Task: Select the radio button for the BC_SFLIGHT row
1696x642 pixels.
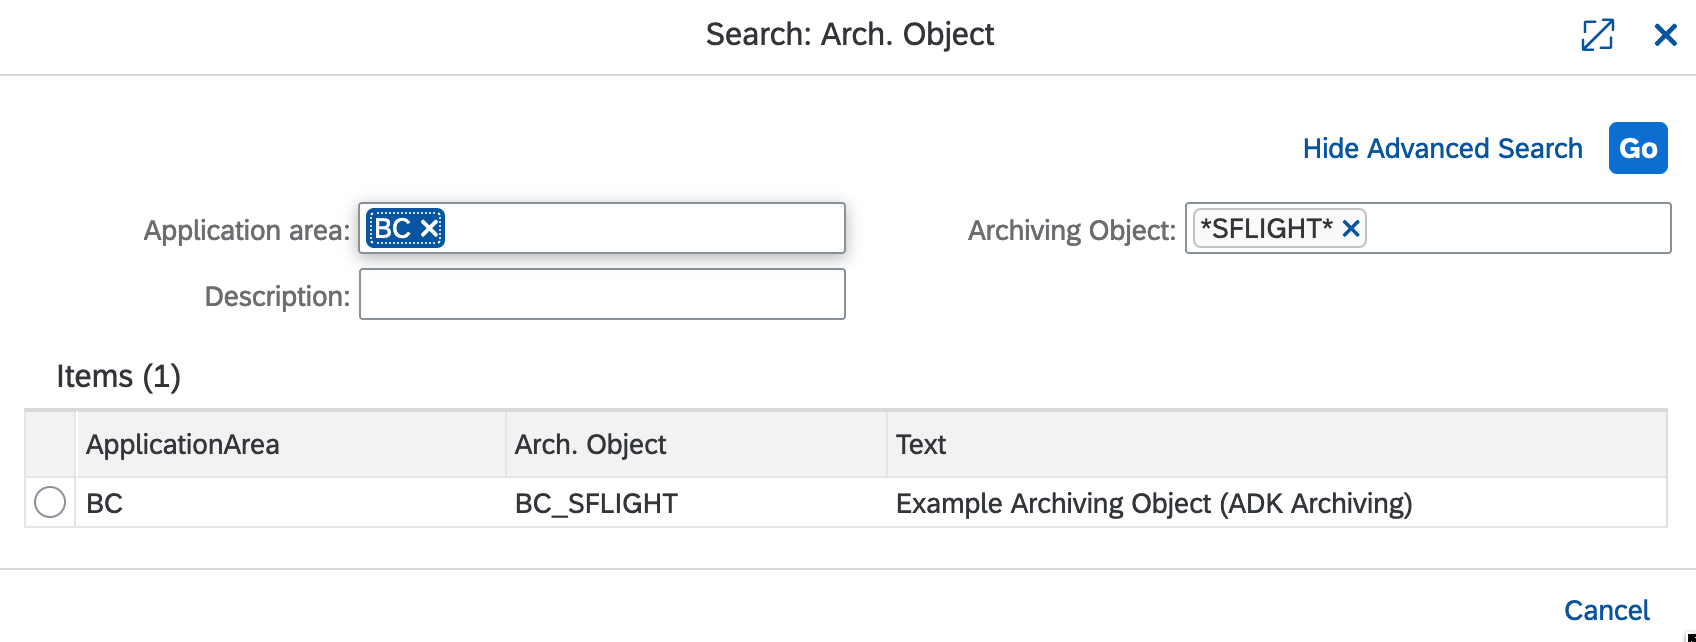Action: [x=50, y=503]
